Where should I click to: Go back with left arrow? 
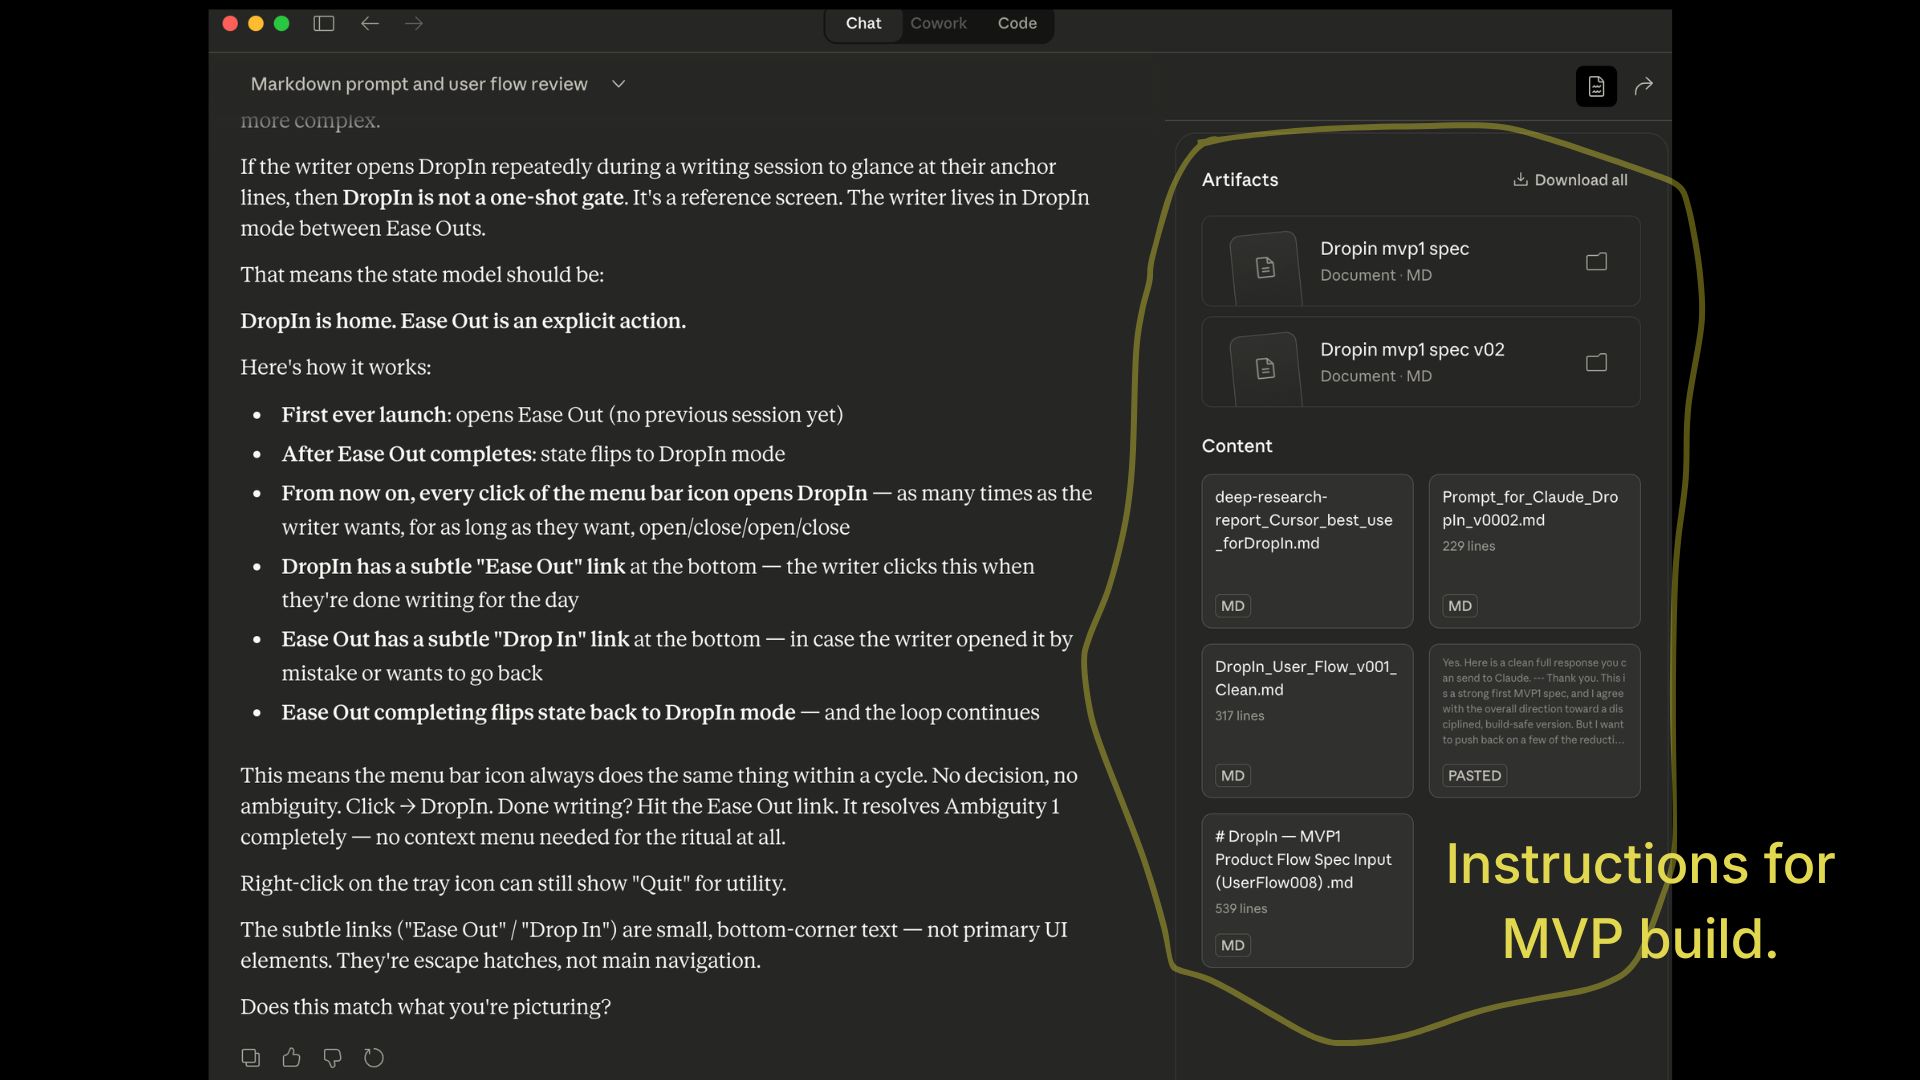pyautogui.click(x=370, y=23)
